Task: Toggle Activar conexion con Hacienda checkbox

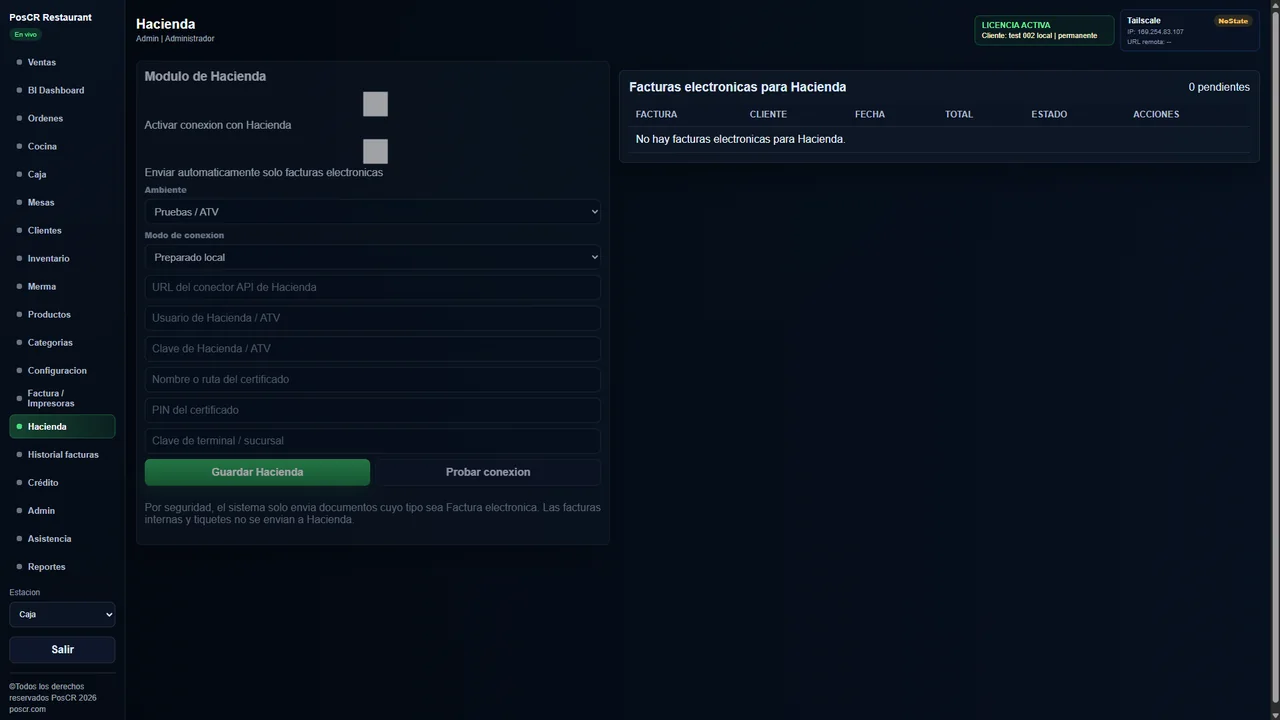Action: (375, 104)
